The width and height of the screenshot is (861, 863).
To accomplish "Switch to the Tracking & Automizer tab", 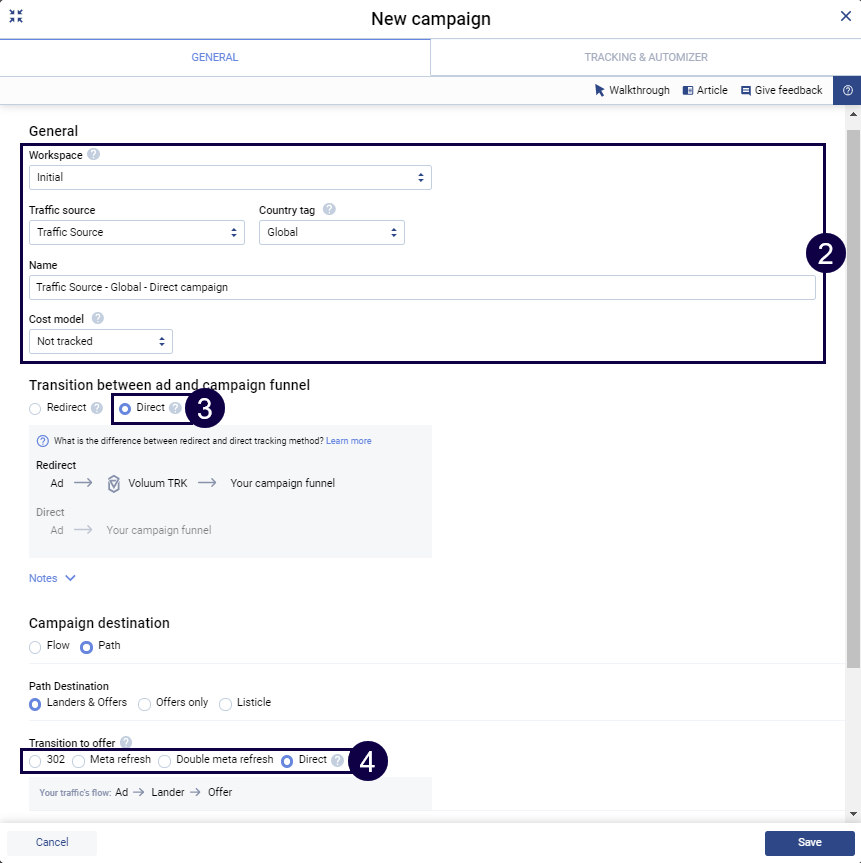I will (646, 57).
